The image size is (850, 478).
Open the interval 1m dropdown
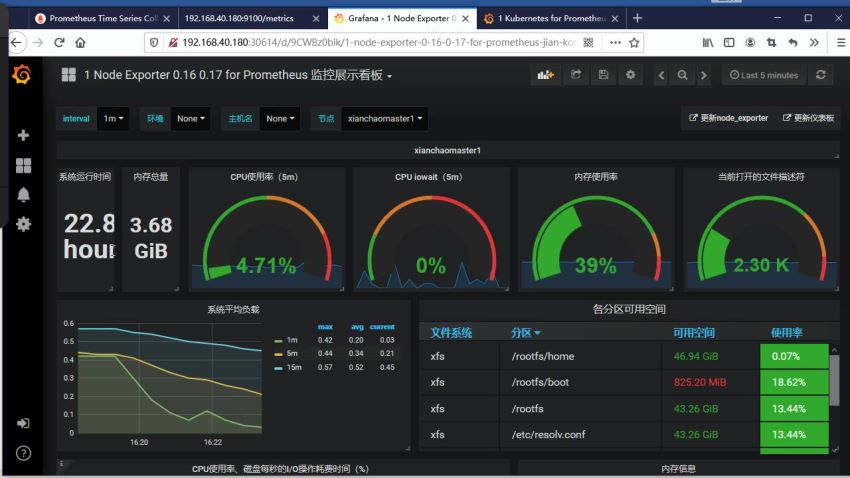pyautogui.click(x=113, y=118)
